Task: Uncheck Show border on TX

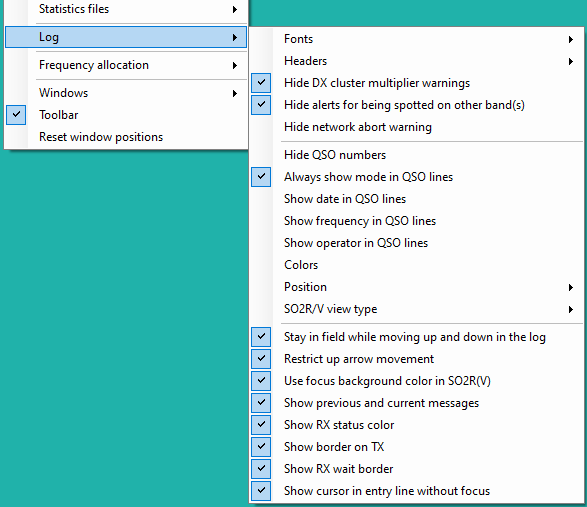Action: (416, 447)
